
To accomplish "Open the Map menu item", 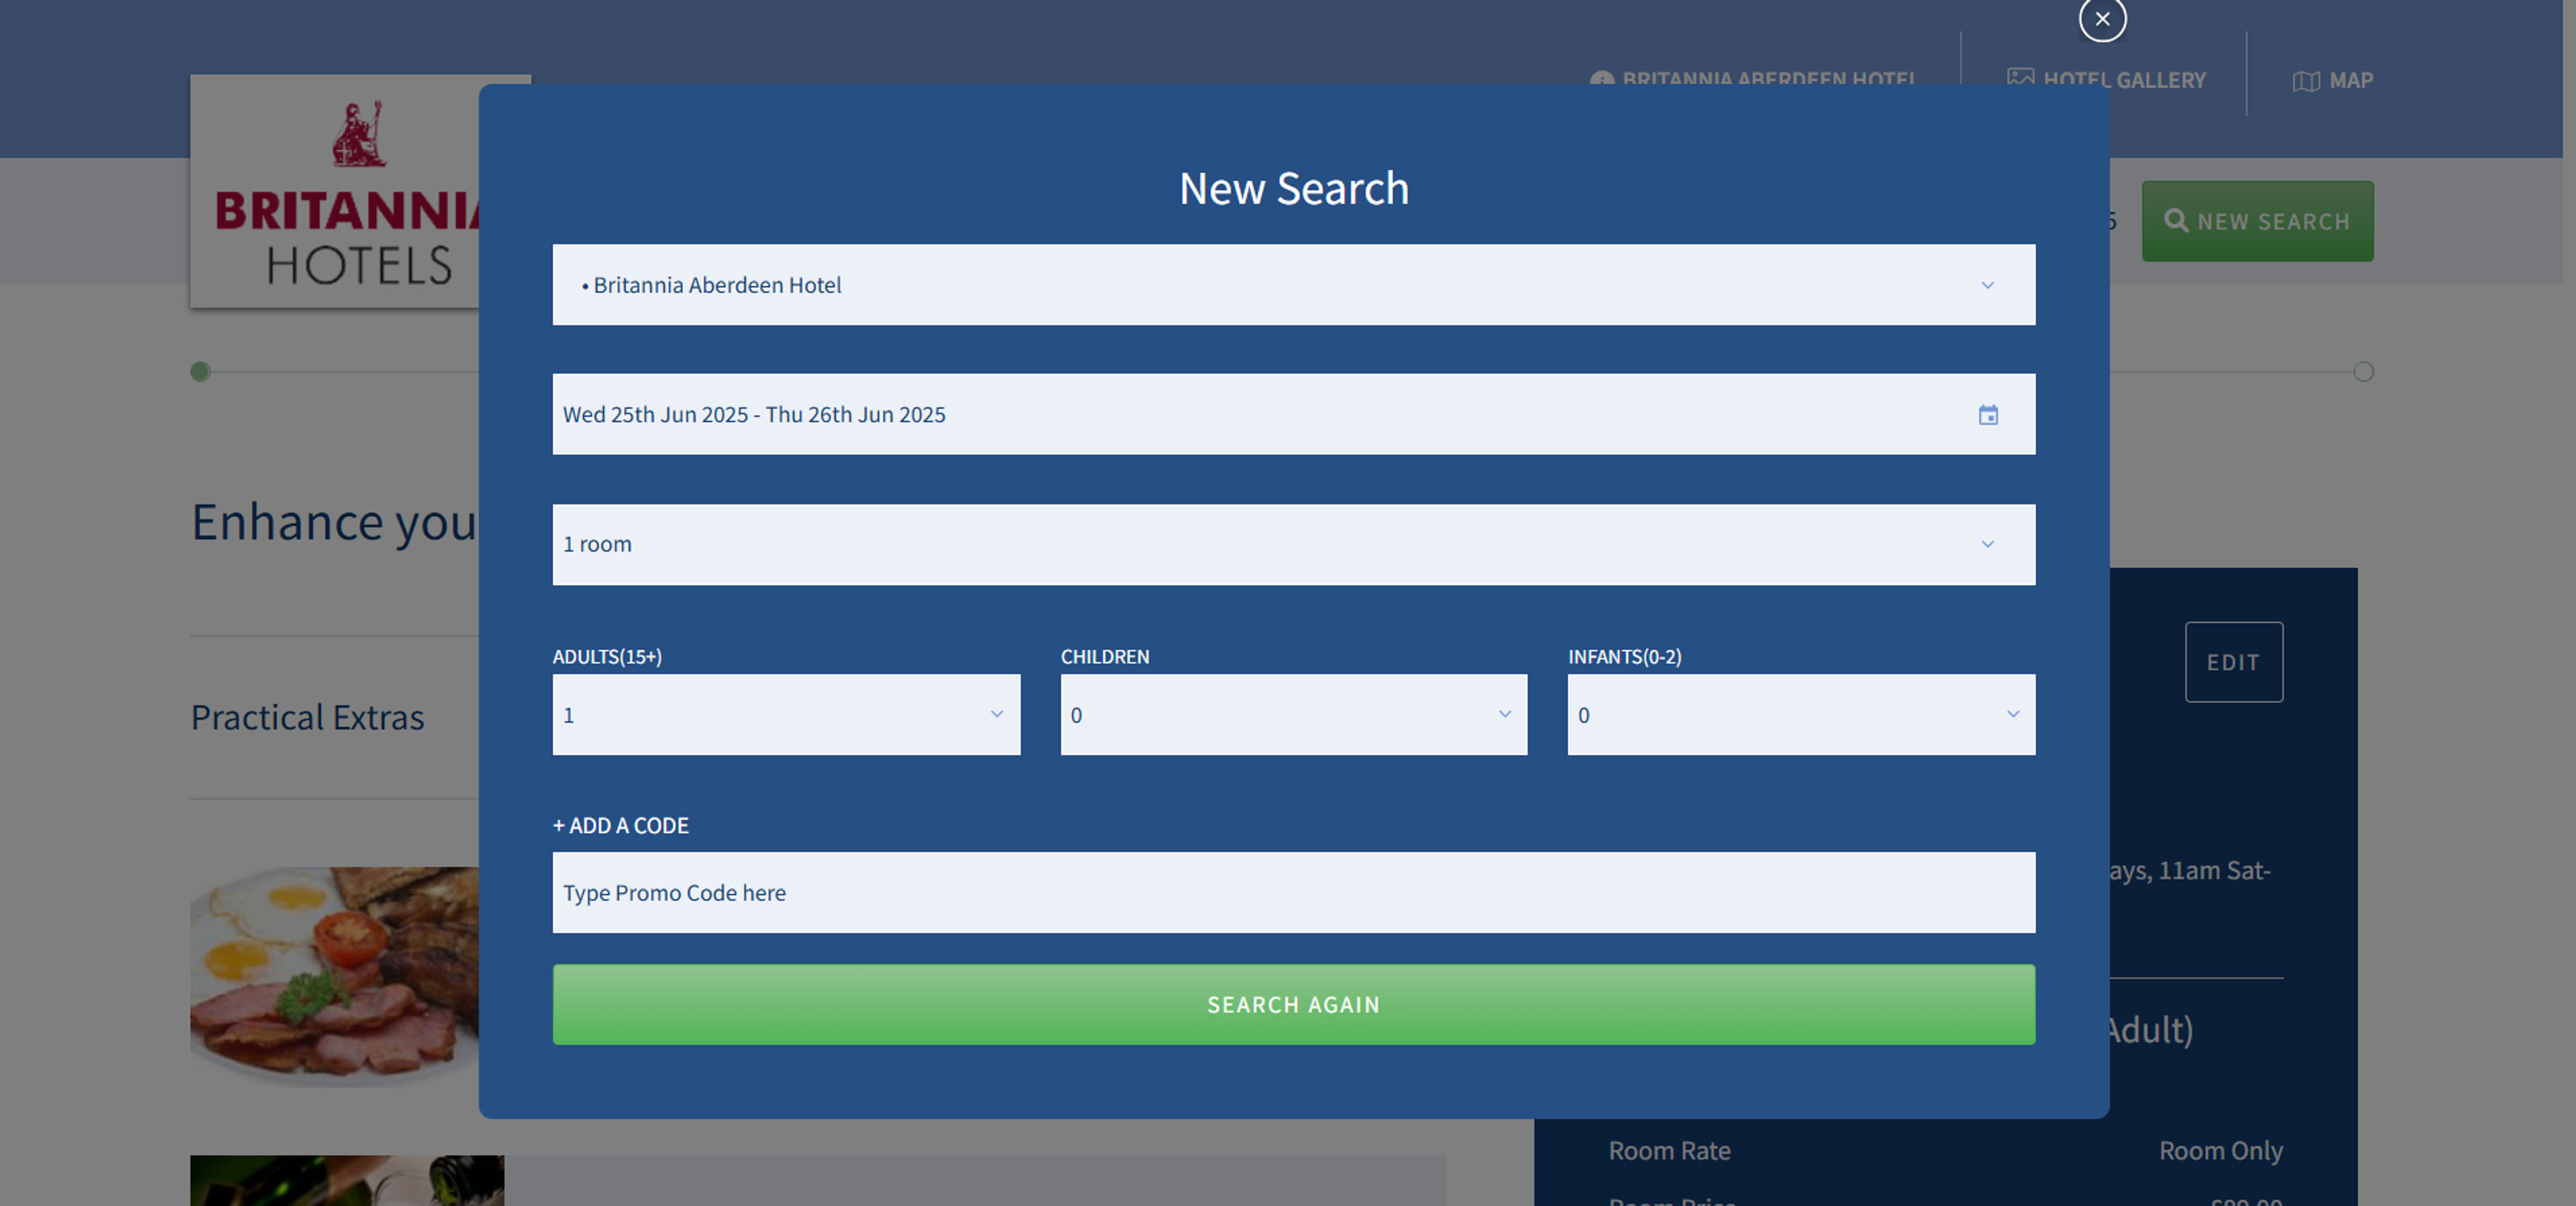I will click(2332, 81).
